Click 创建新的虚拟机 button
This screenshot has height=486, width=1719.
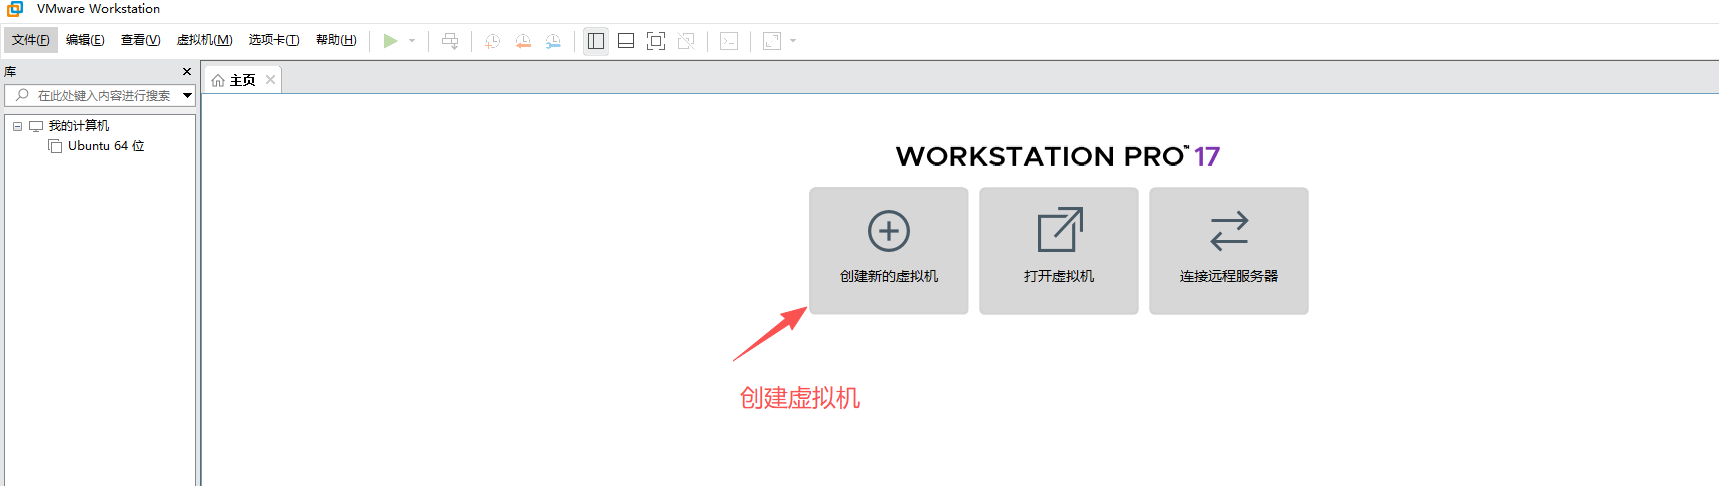tap(889, 251)
